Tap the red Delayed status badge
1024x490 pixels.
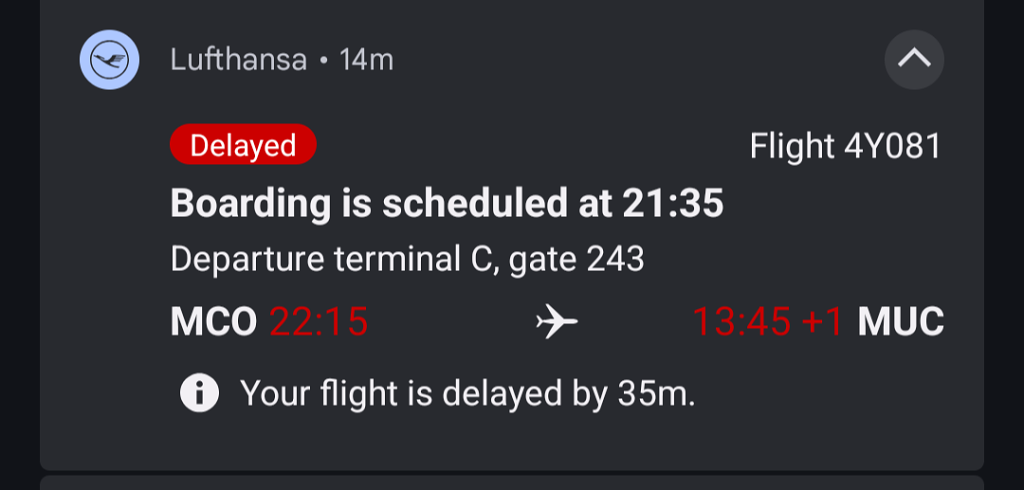(243, 146)
